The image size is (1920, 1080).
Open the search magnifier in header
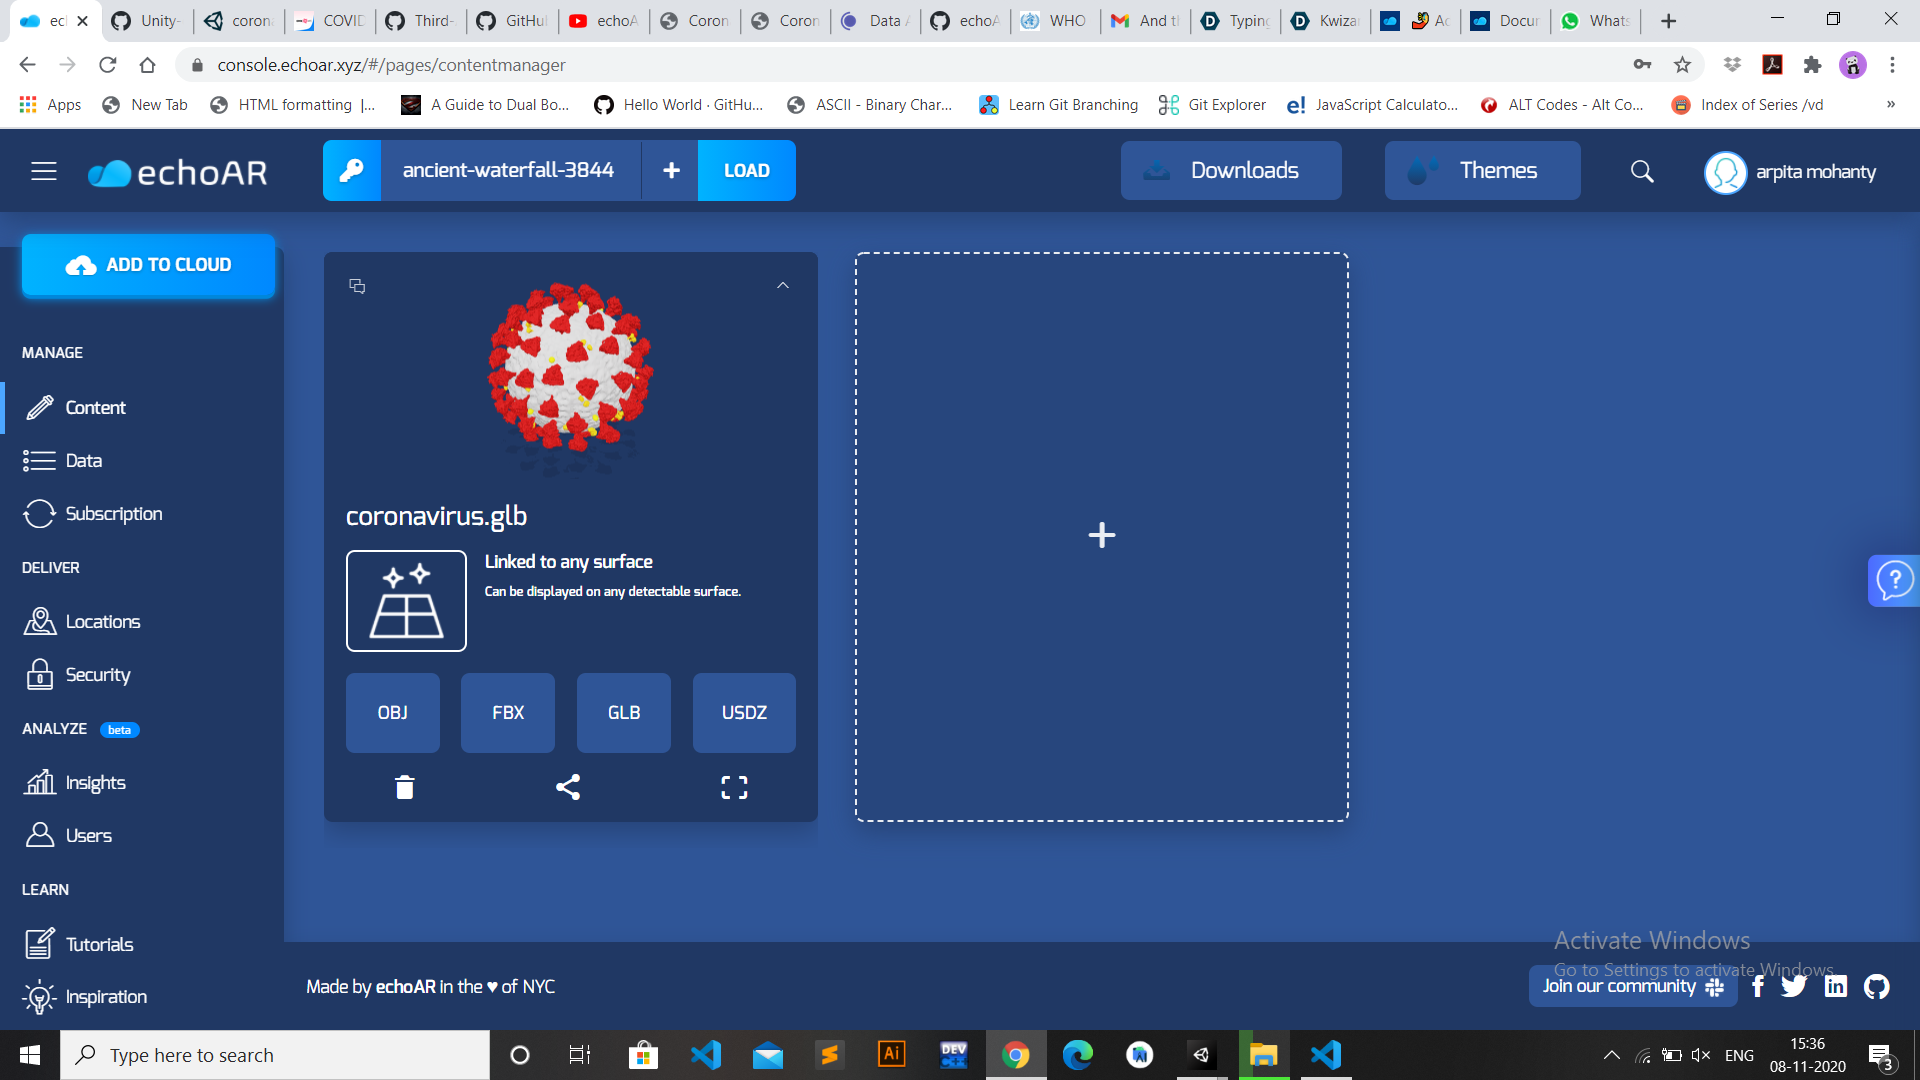1642,171
